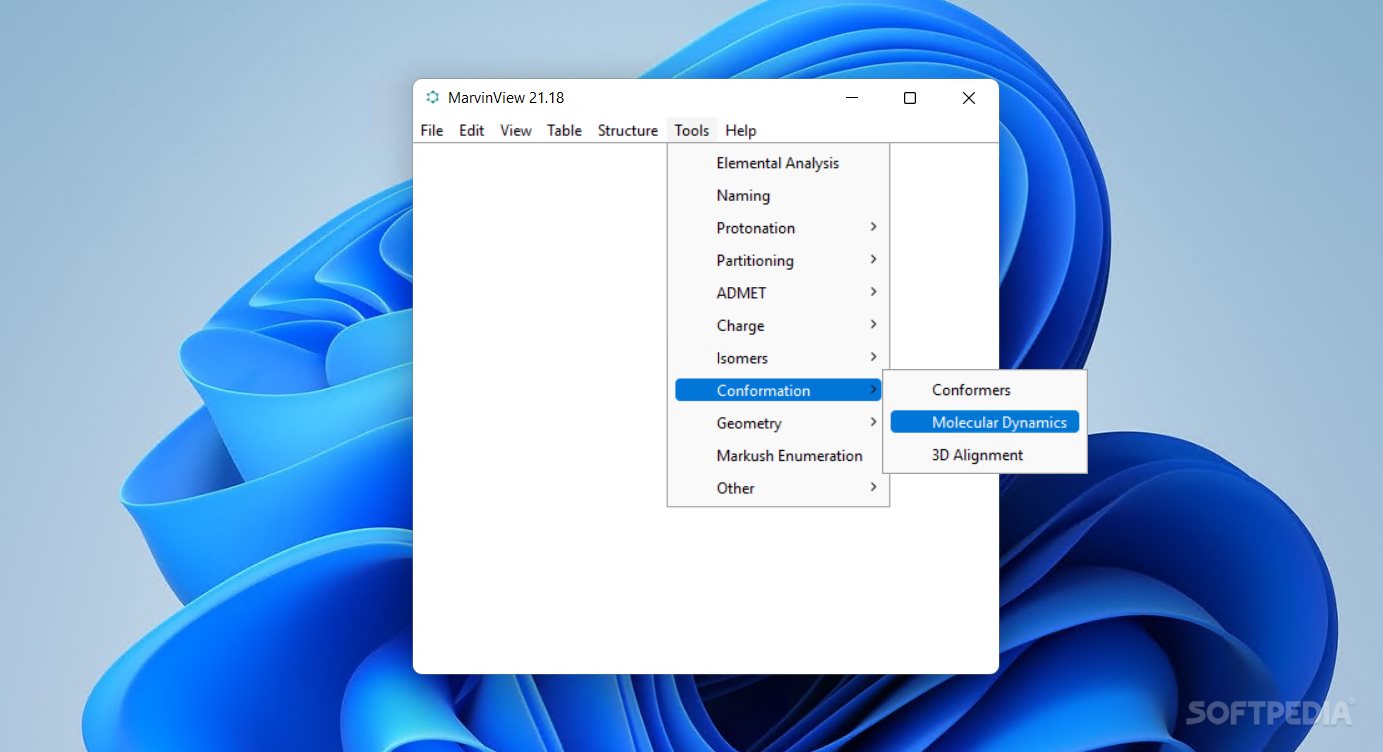This screenshot has height=752, width=1383.
Task: Expand the Protonation arrow
Action: coord(873,227)
